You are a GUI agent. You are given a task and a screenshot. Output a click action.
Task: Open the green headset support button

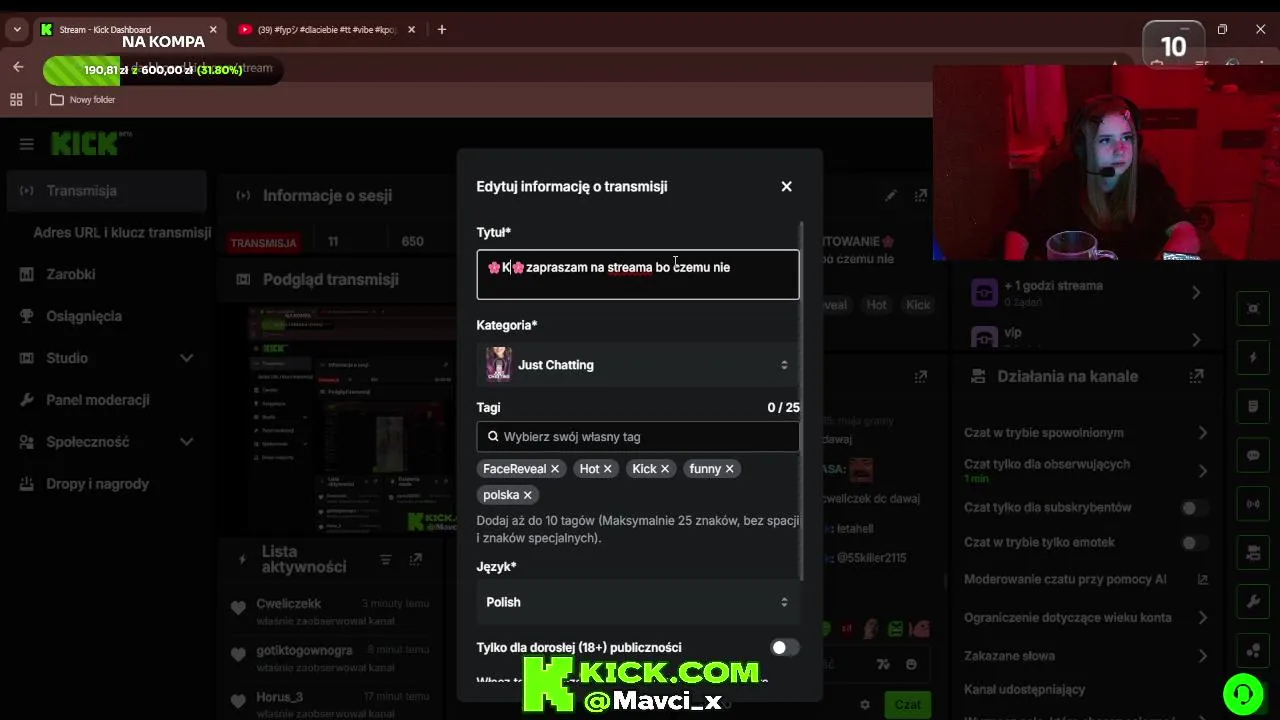point(1243,694)
